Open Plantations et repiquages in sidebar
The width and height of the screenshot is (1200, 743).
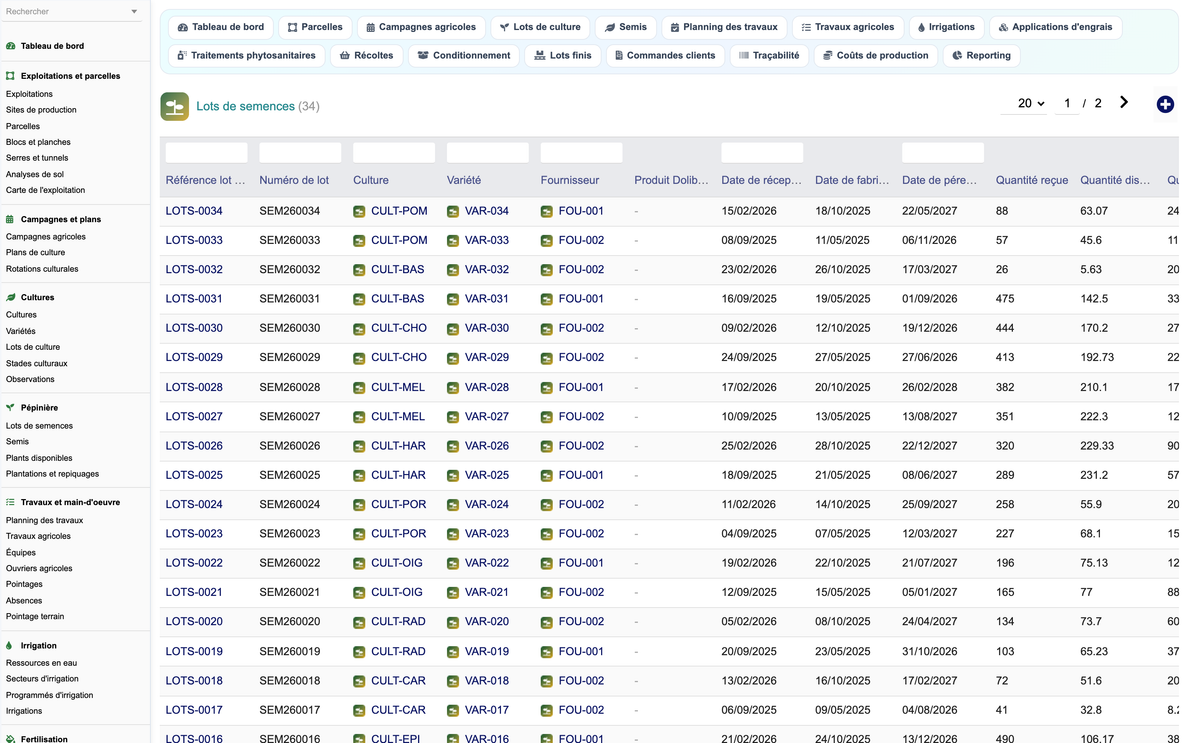click(52, 474)
